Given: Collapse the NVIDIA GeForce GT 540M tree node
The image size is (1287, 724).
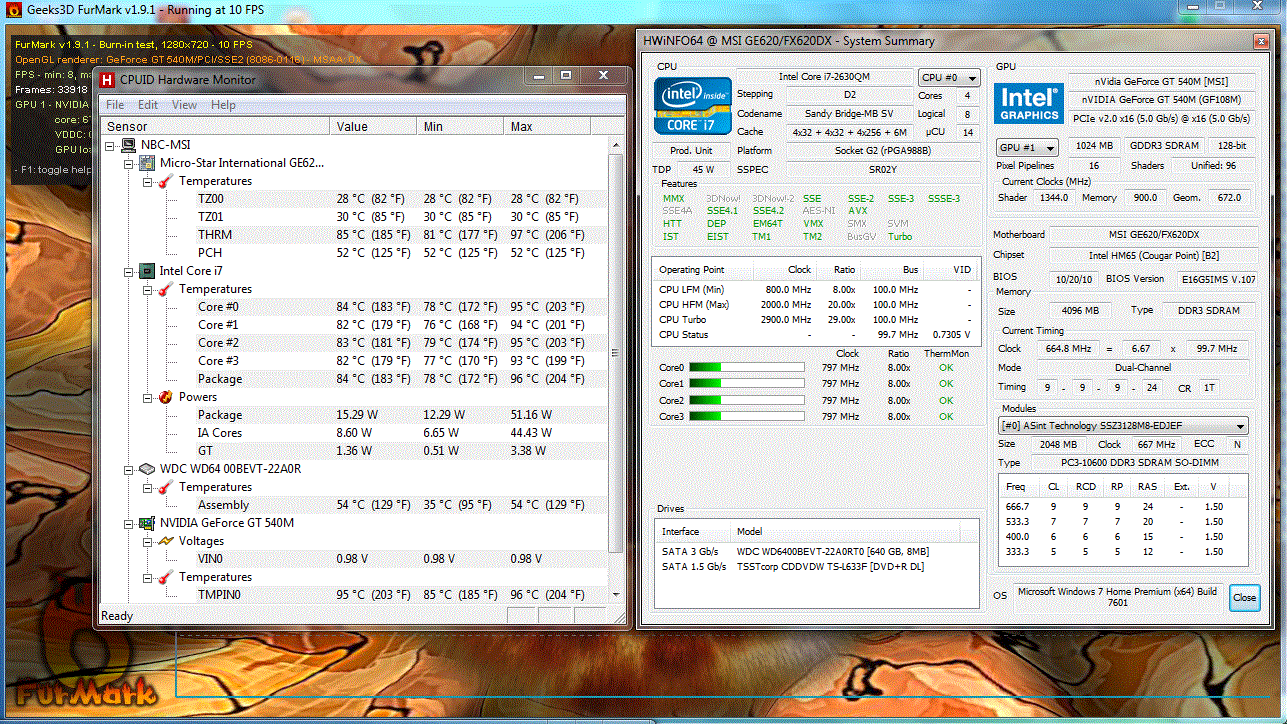Looking at the screenshot, I should click(x=129, y=523).
